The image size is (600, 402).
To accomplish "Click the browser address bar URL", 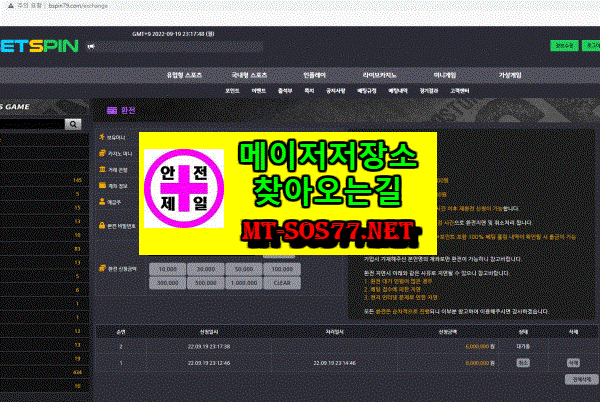I will pos(78,6).
